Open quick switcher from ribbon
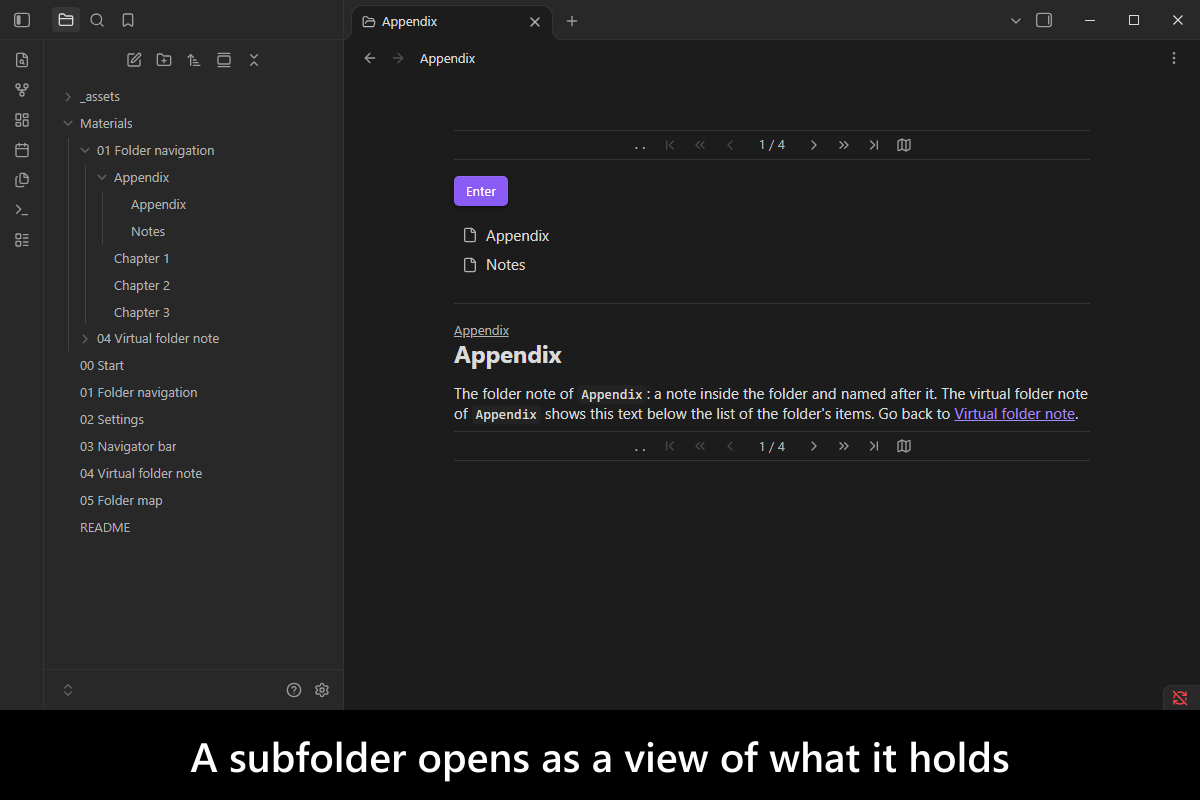 22,60
